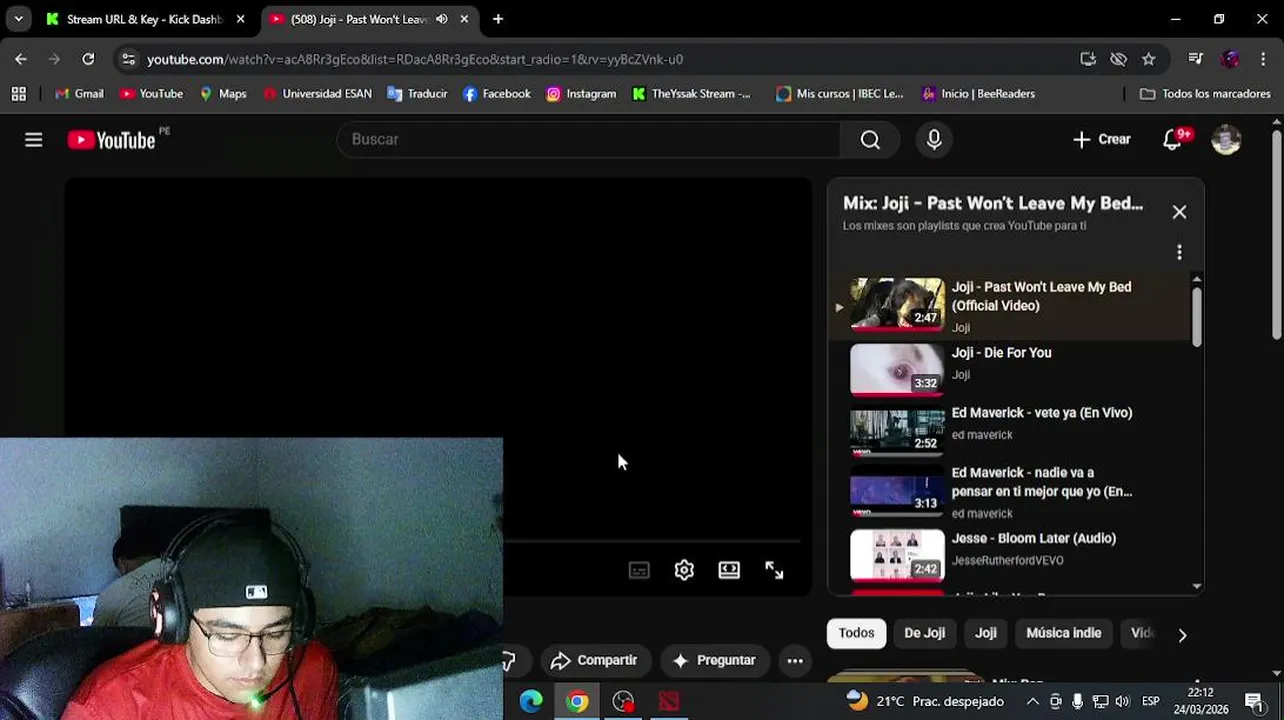Open video player settings gear
Viewport: 1284px width, 720px height.
point(684,570)
